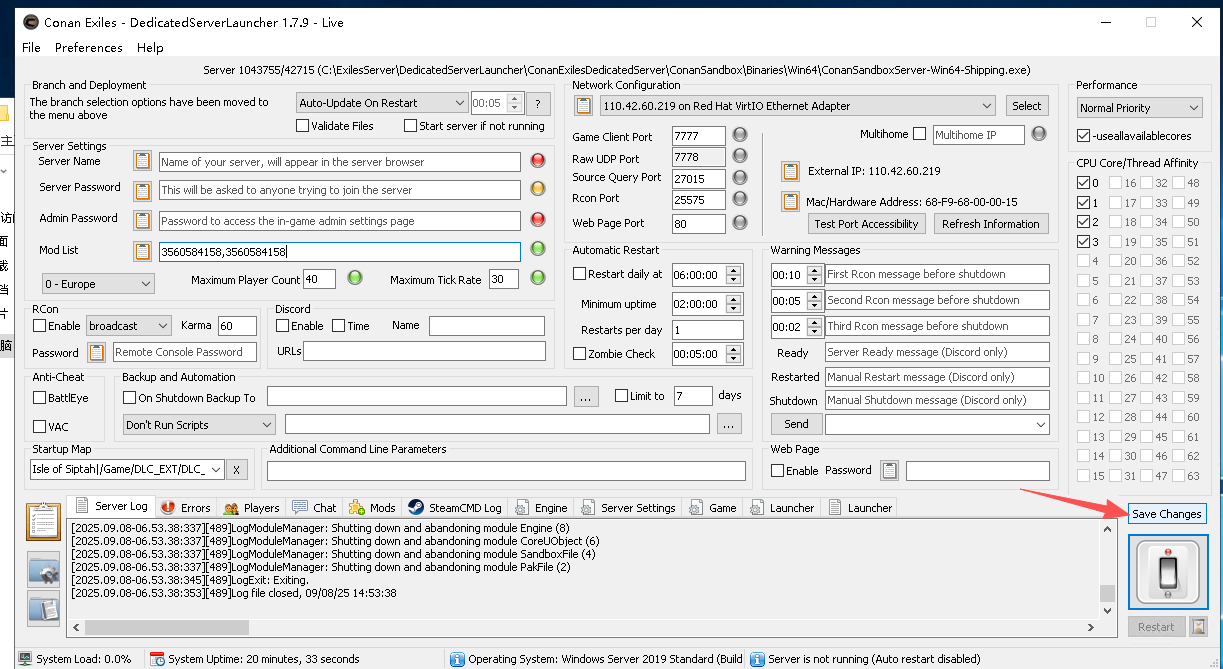This screenshot has width=1223, height=669.
Task: Enable RCon with its Enable checkbox
Action: tap(39, 326)
